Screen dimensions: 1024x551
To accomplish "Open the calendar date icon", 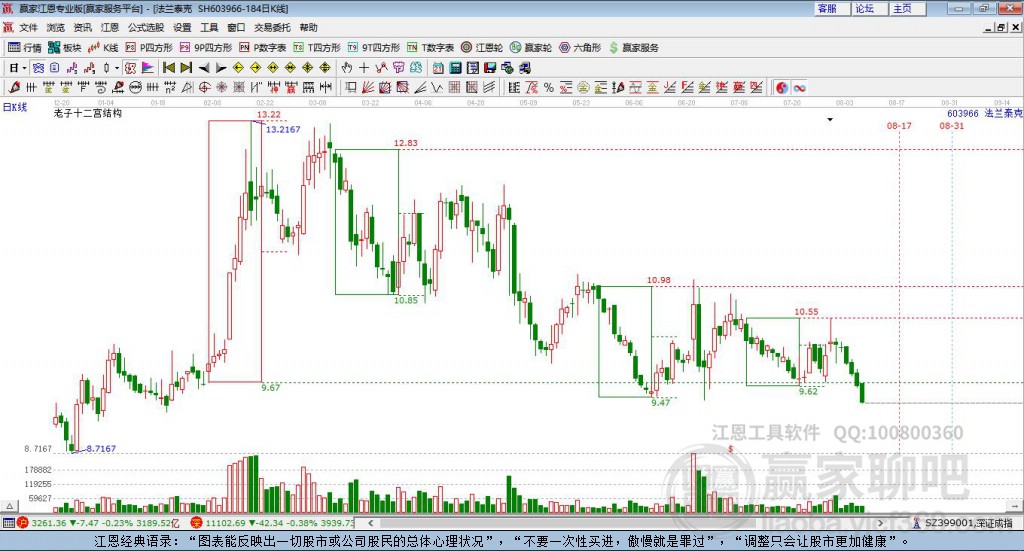I will click(438, 68).
